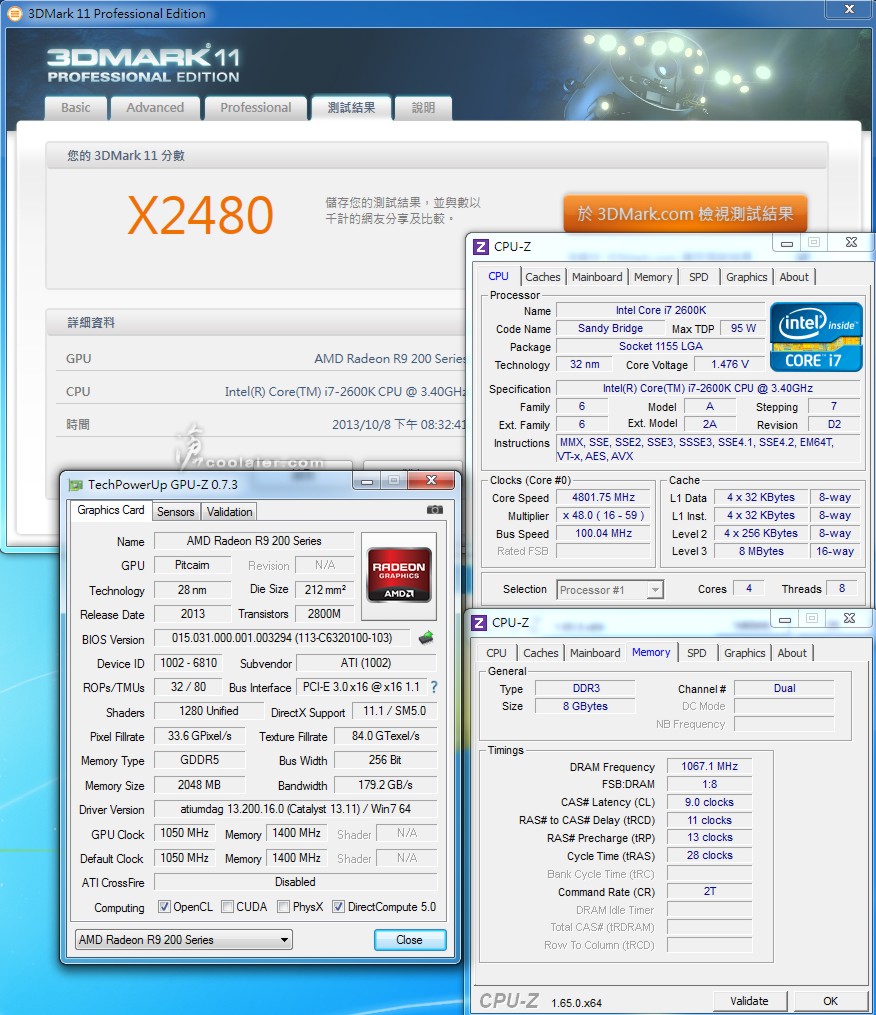Check the PhysX computing checkbox

coord(284,907)
